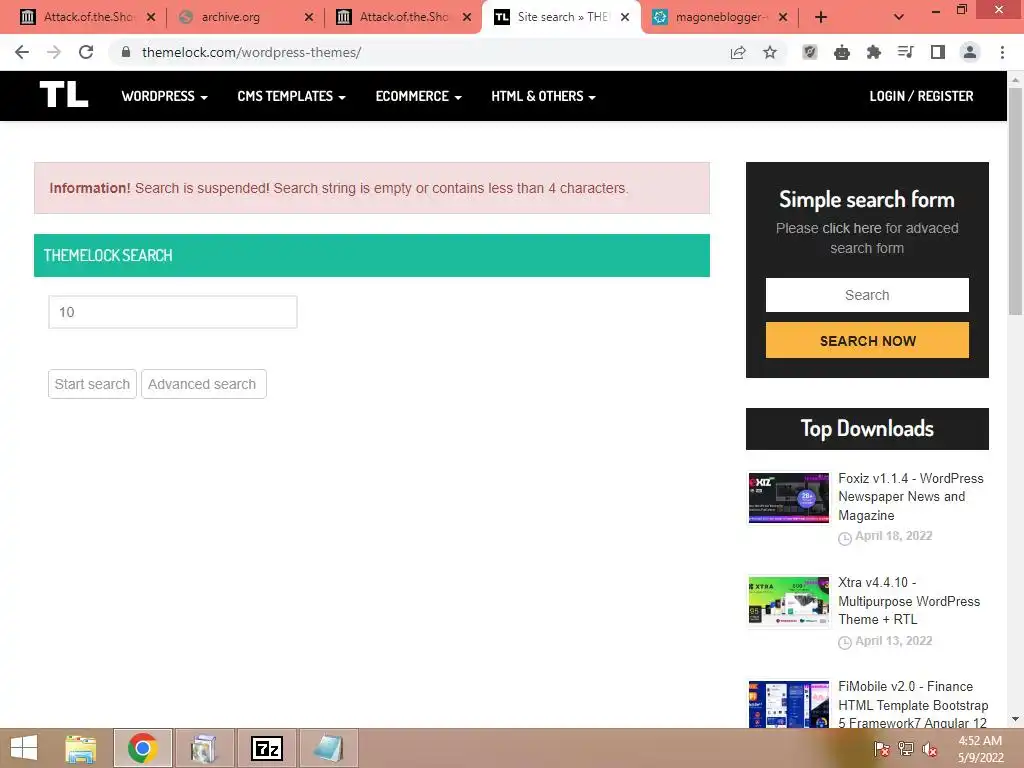Viewport: 1024px width, 768px height.
Task: Open the Chrome profile avatar
Action: click(x=970, y=52)
